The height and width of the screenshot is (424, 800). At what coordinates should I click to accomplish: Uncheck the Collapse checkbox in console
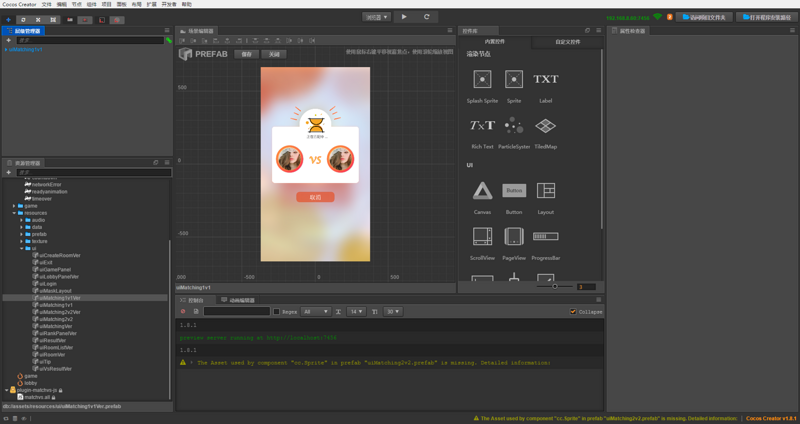(573, 311)
